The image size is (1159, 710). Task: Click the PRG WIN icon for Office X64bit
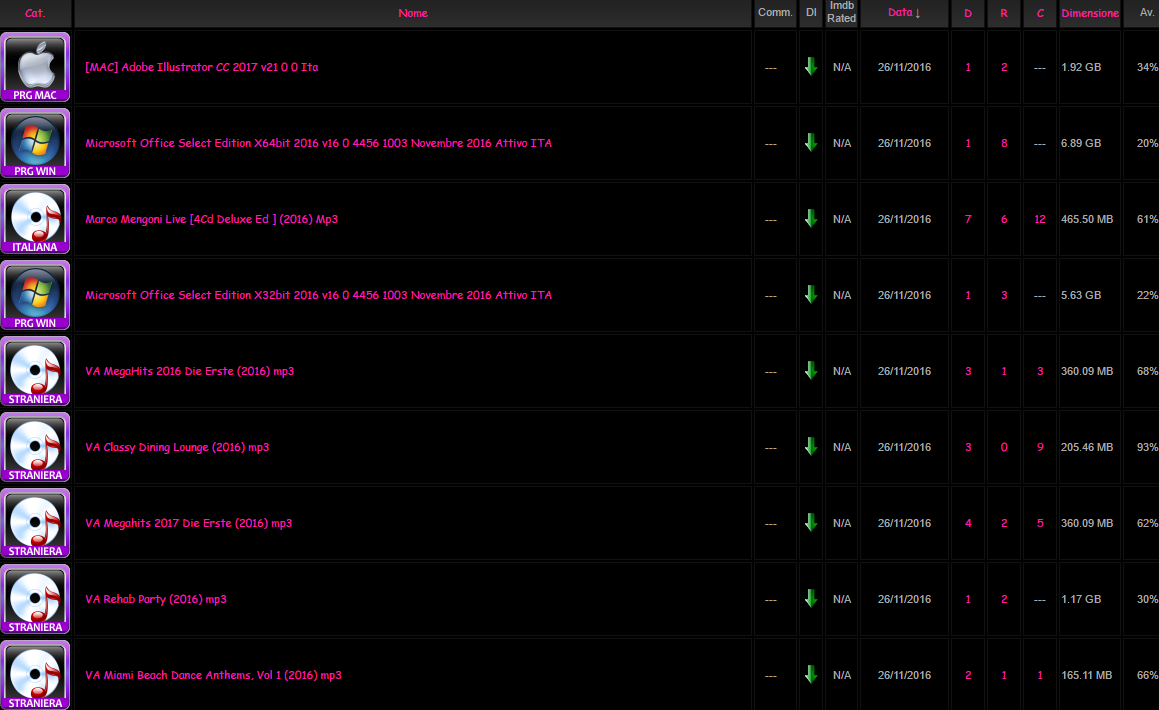click(x=35, y=143)
